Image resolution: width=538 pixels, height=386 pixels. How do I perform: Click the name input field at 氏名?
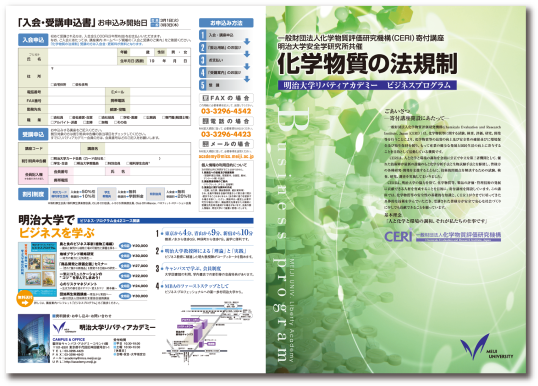pos(83,57)
